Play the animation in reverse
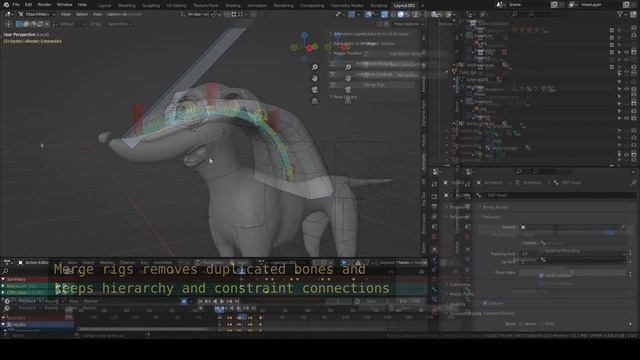 [215, 301]
